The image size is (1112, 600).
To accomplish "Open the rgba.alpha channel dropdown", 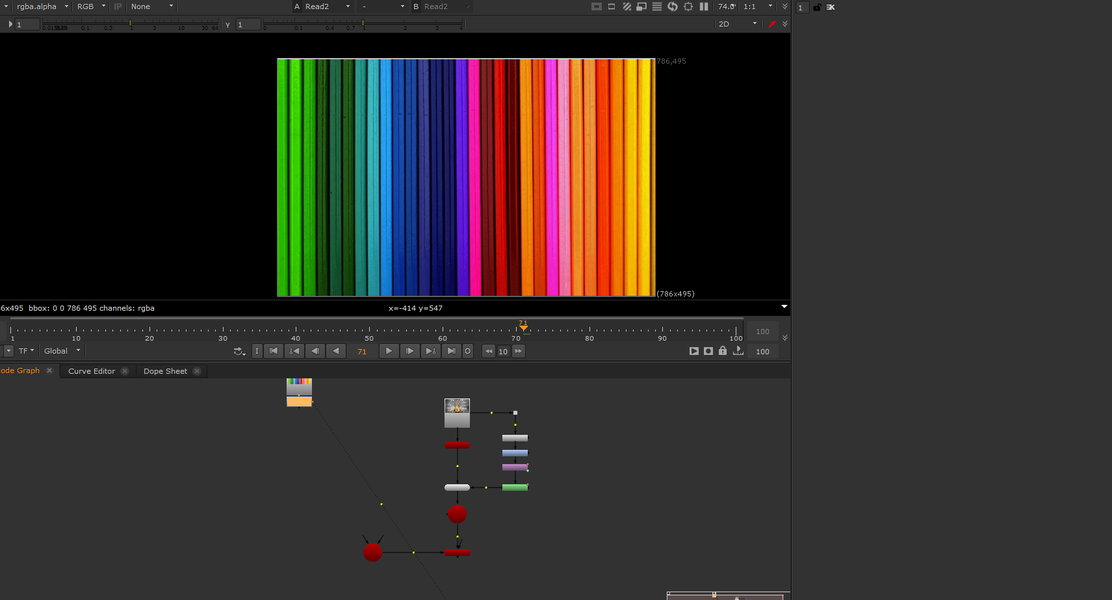I will click(x=41, y=6).
